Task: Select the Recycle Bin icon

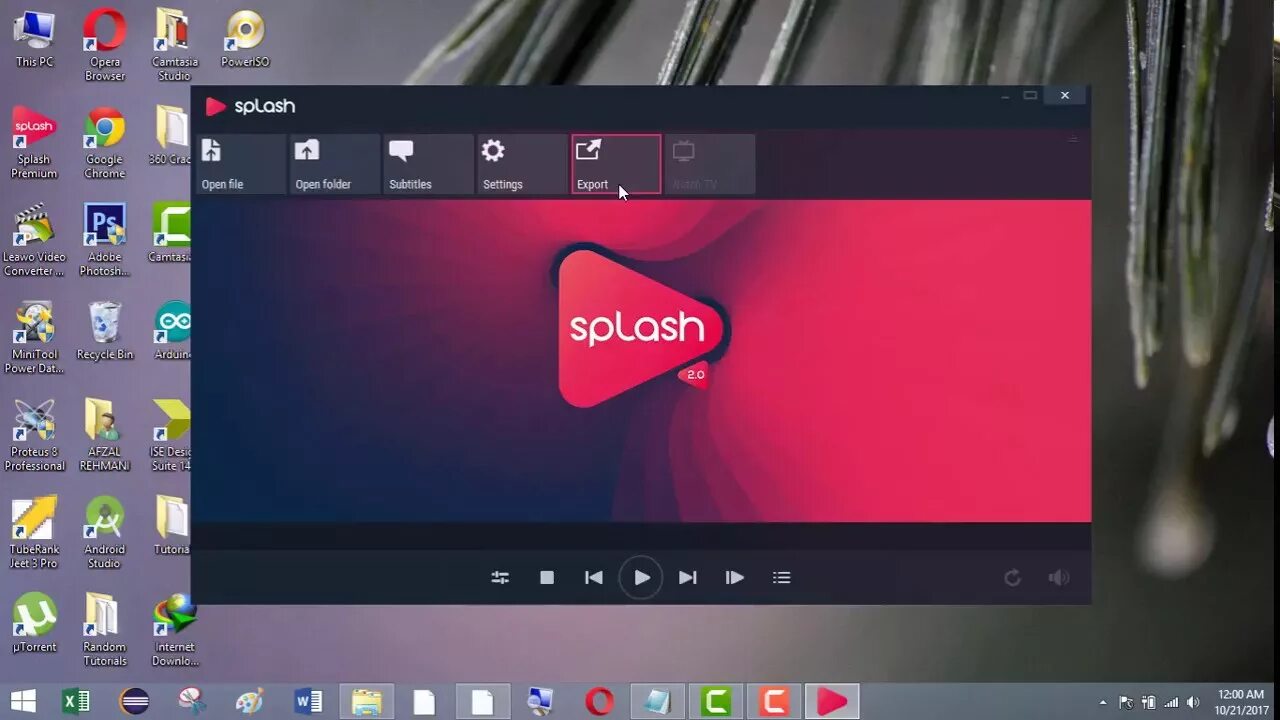Action: [x=104, y=332]
